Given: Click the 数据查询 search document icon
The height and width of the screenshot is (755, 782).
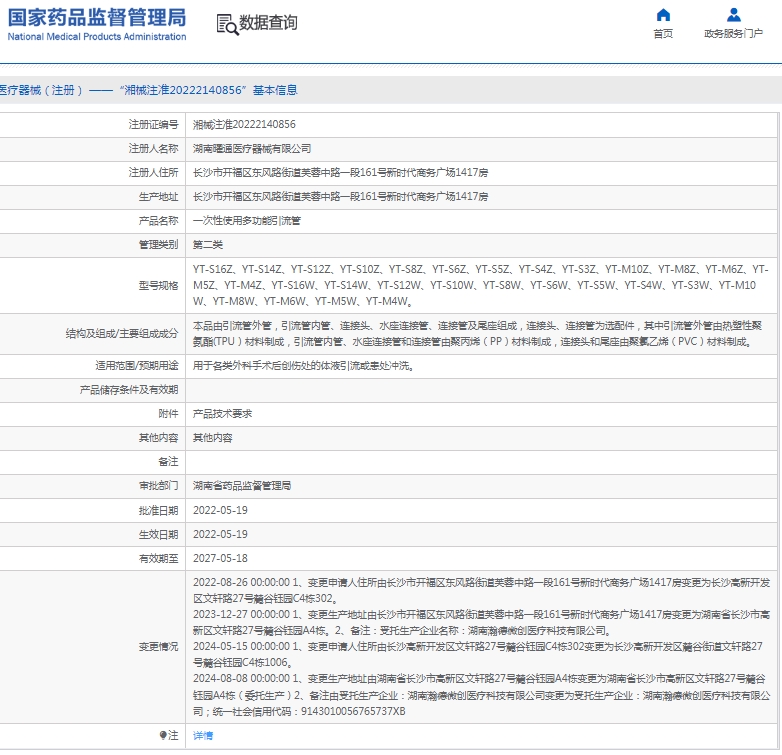Looking at the screenshot, I should click(x=227, y=24).
